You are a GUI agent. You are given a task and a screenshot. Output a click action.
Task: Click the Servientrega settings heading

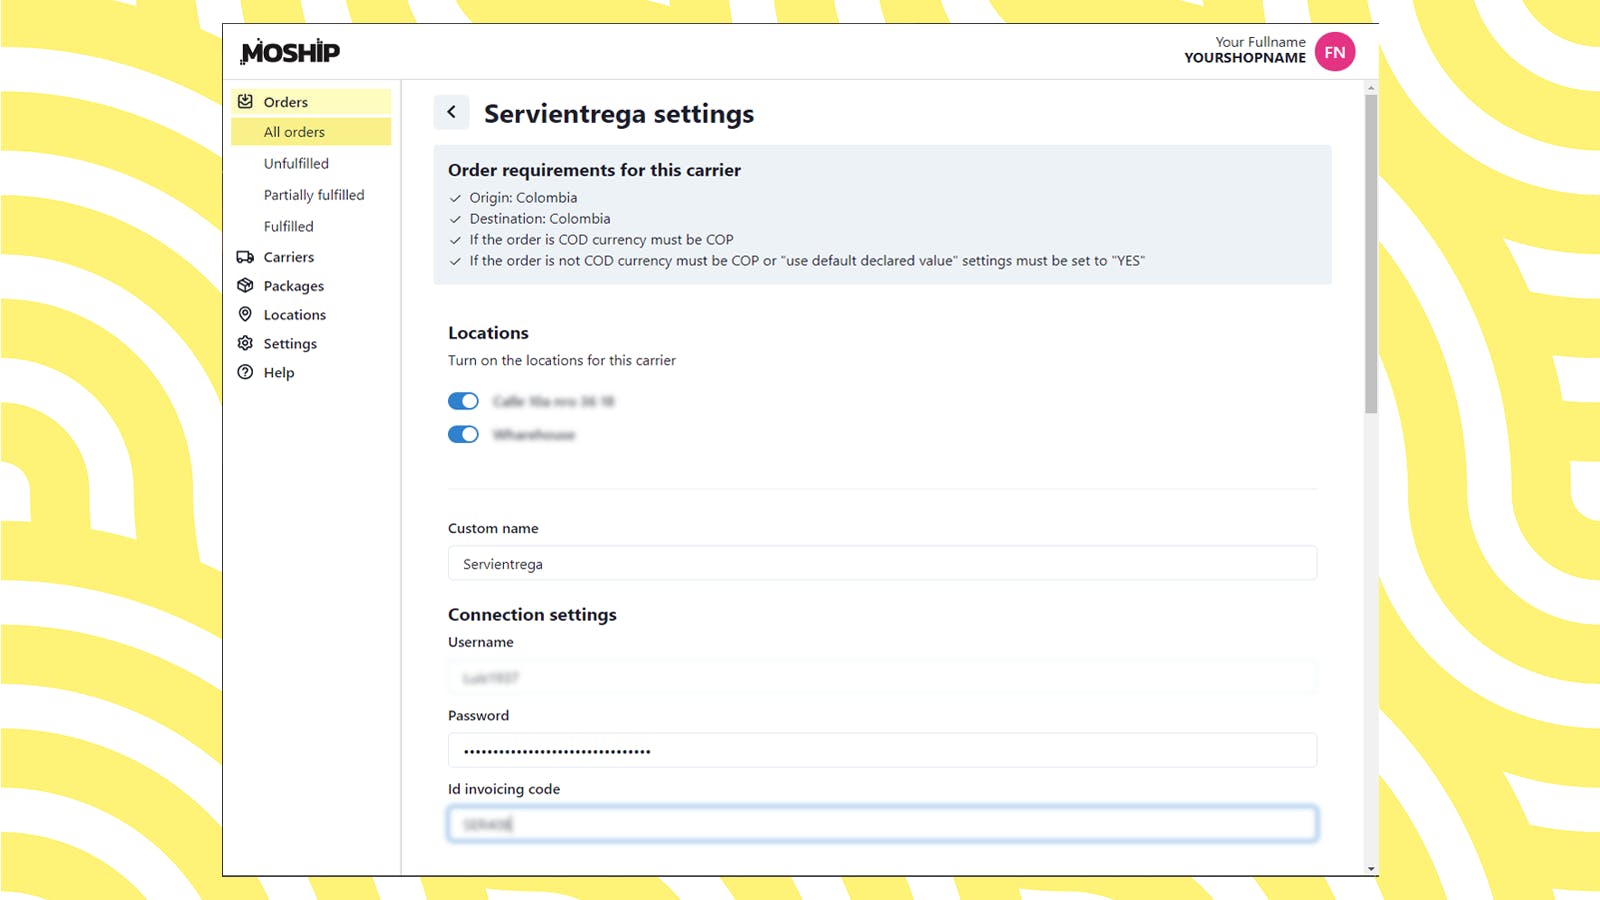[619, 114]
